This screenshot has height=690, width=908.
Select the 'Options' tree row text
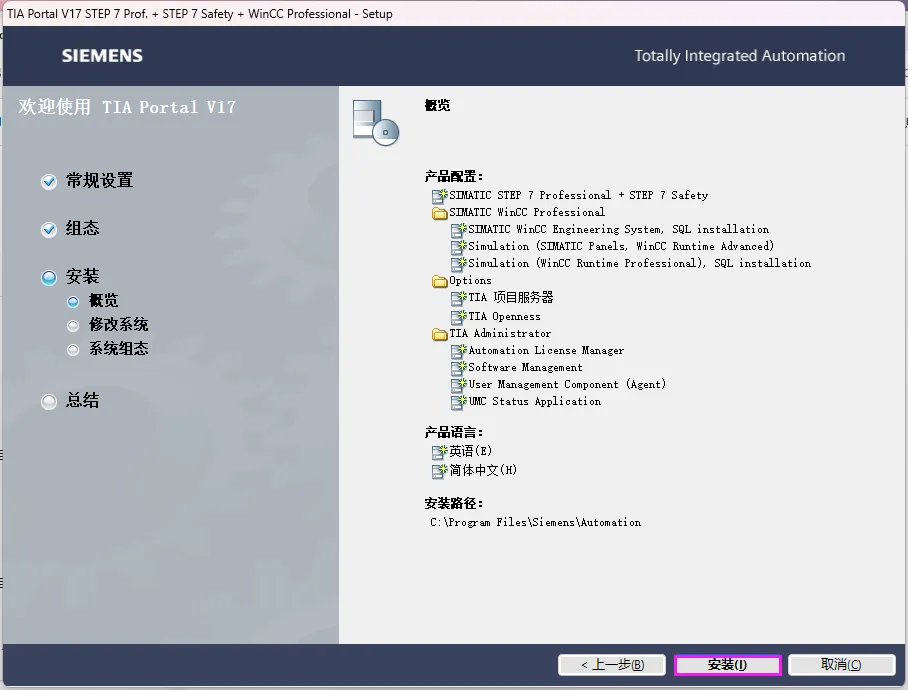[470, 281]
